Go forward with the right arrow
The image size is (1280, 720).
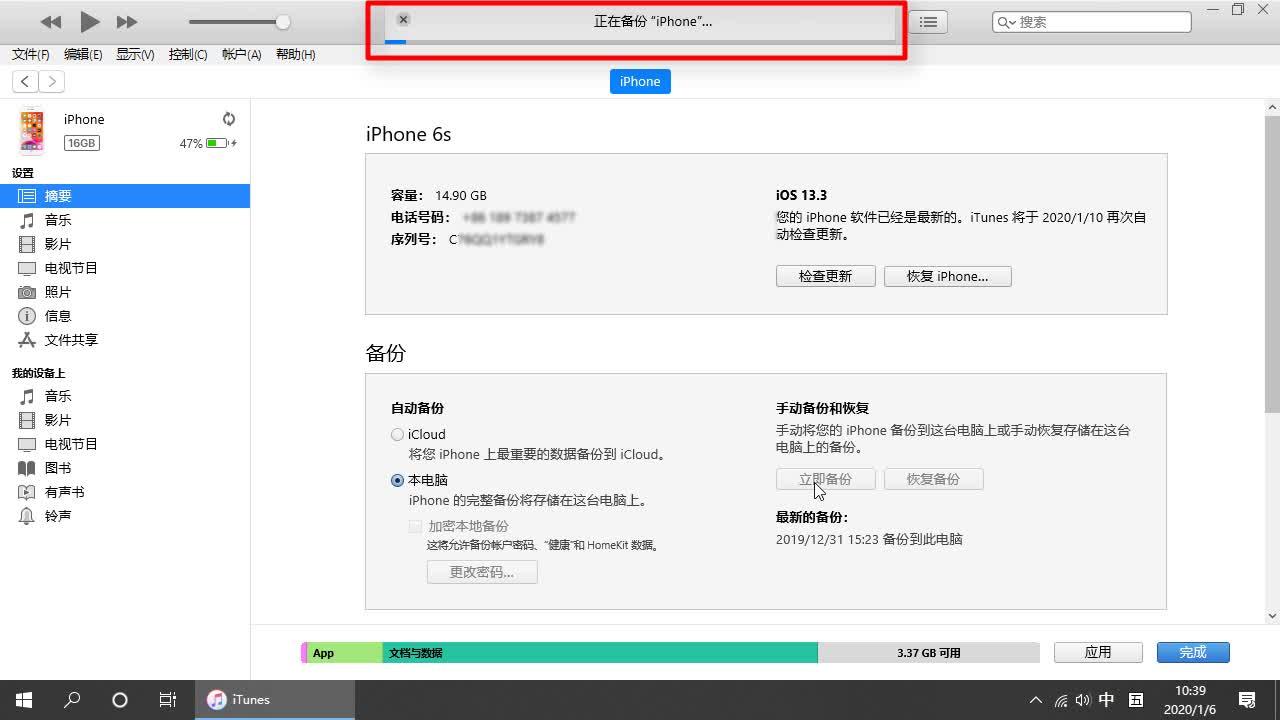pyautogui.click(x=51, y=82)
